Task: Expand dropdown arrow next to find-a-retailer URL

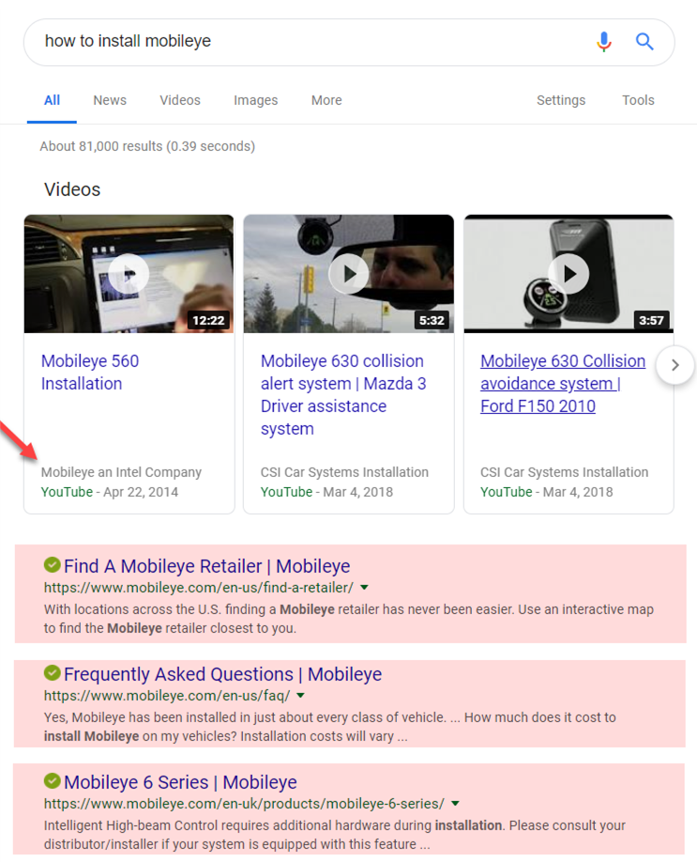Action: pos(364,588)
